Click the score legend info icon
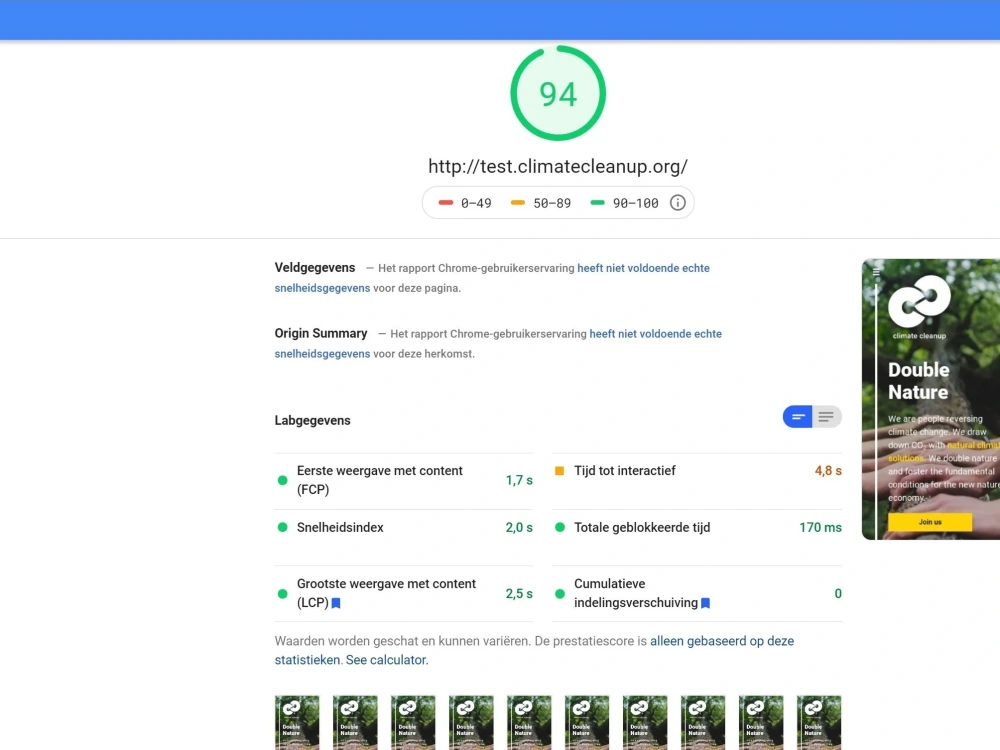This screenshot has width=1000, height=750. pyautogui.click(x=677, y=203)
